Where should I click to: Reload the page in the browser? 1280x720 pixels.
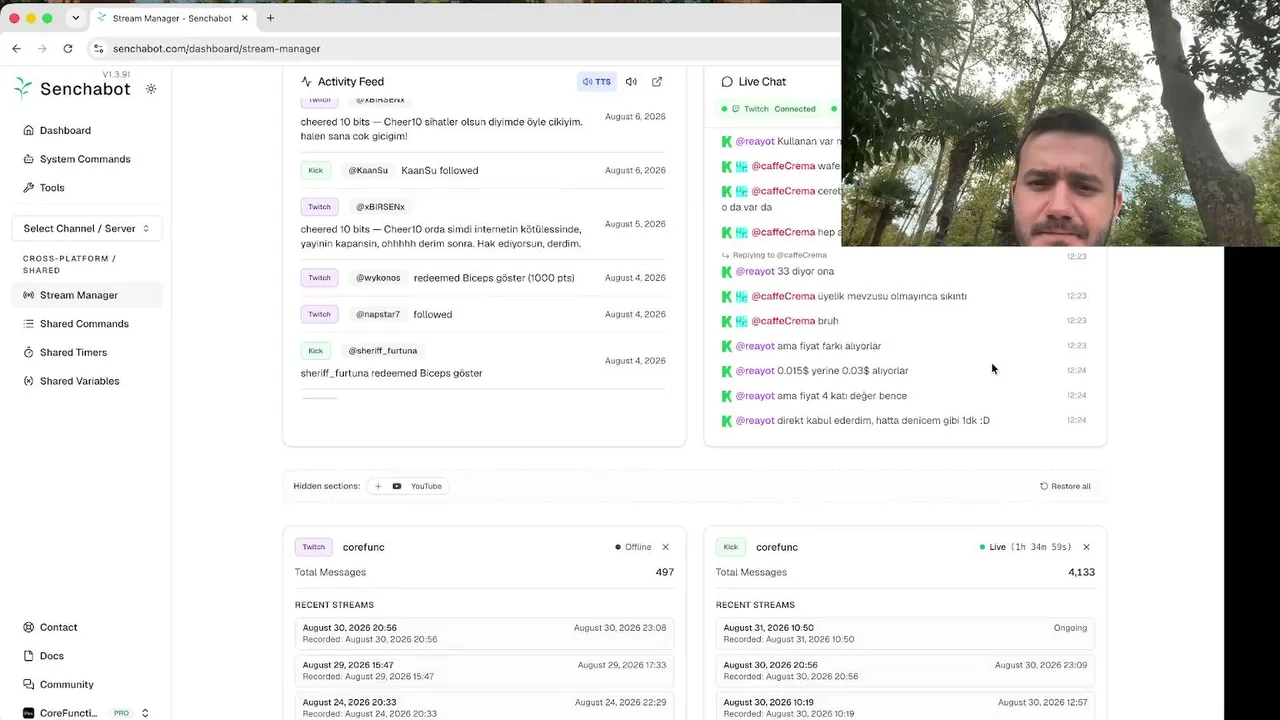pos(67,48)
